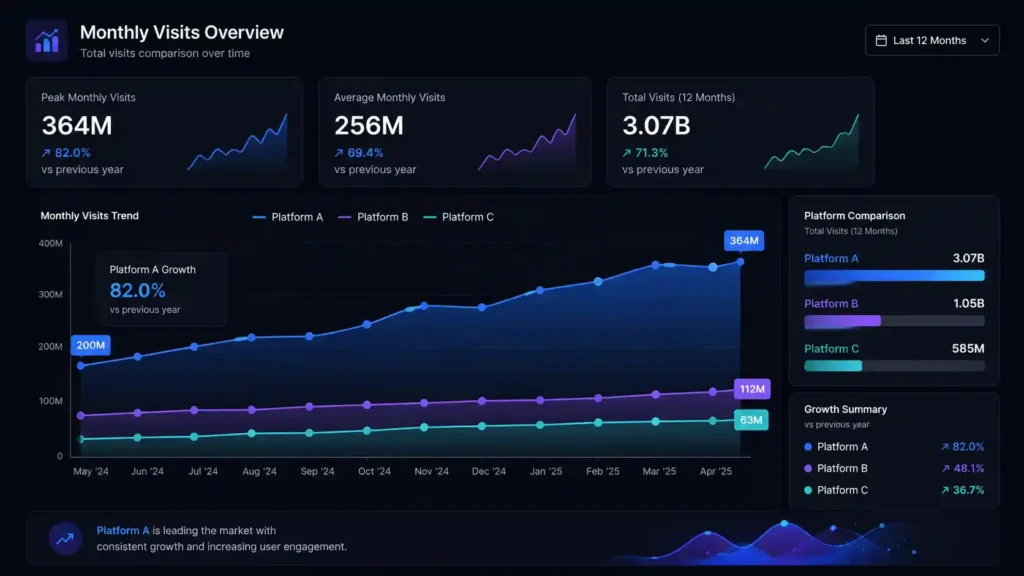This screenshot has height=576, width=1024.
Task: Click the 200M starting data label
Action: (x=91, y=345)
